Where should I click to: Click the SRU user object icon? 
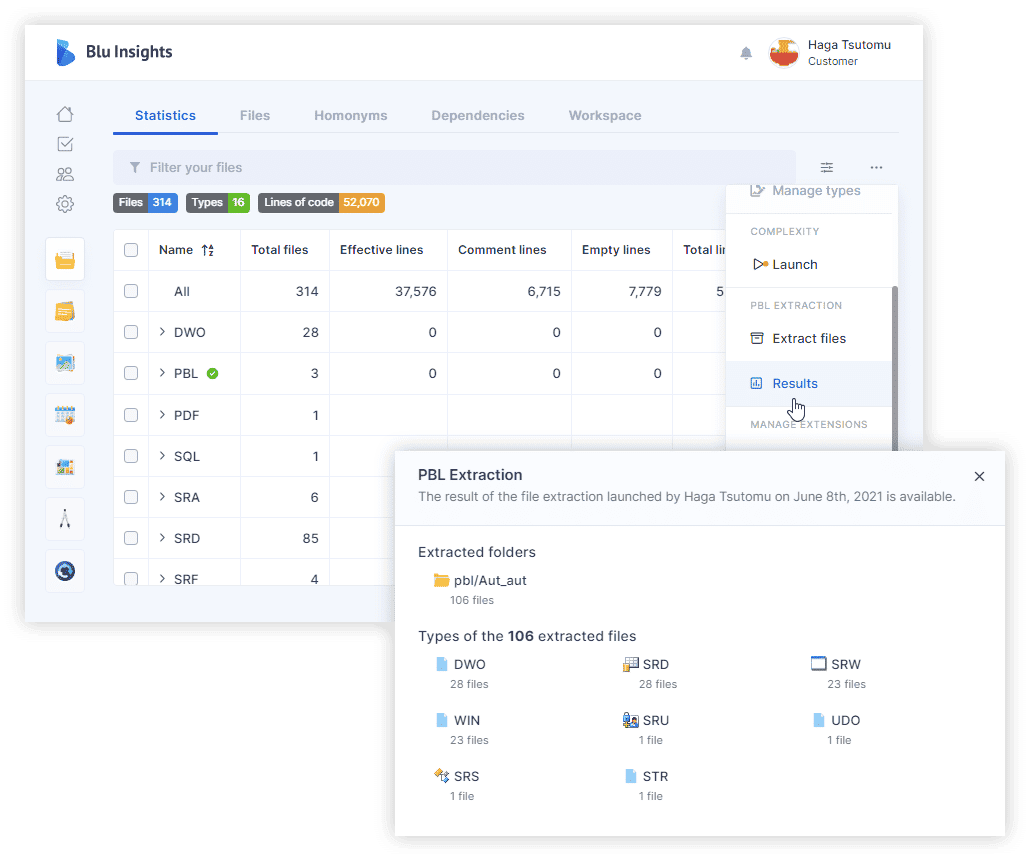pos(631,720)
